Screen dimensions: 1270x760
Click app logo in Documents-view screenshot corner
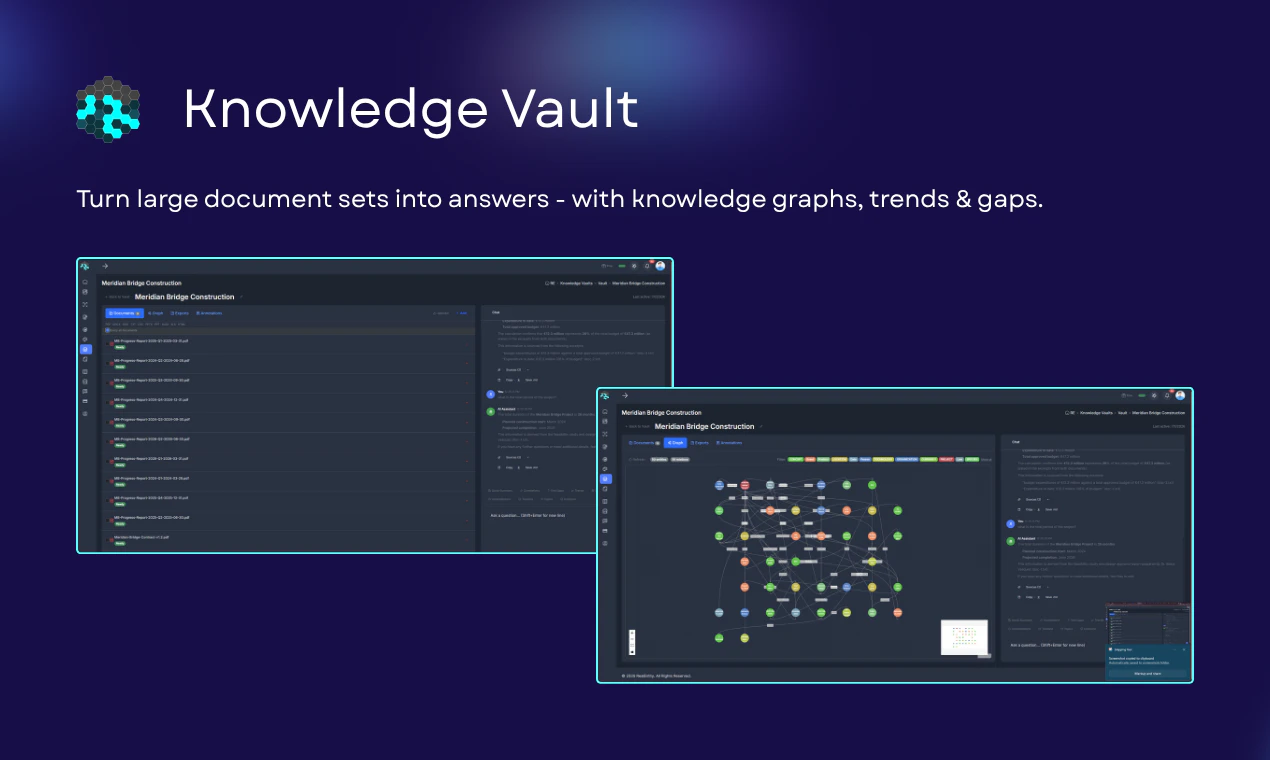click(x=84, y=266)
